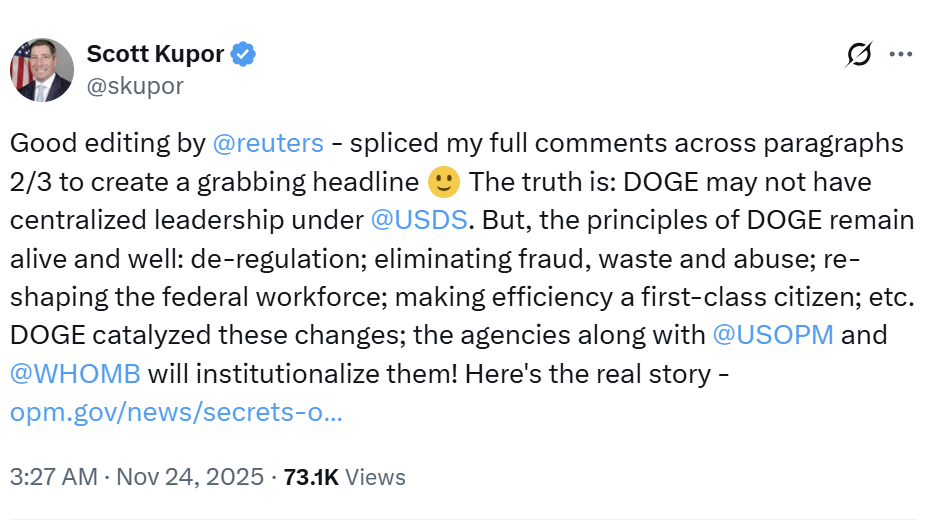Click the Views label
The height and width of the screenshot is (527, 925).
point(374,477)
